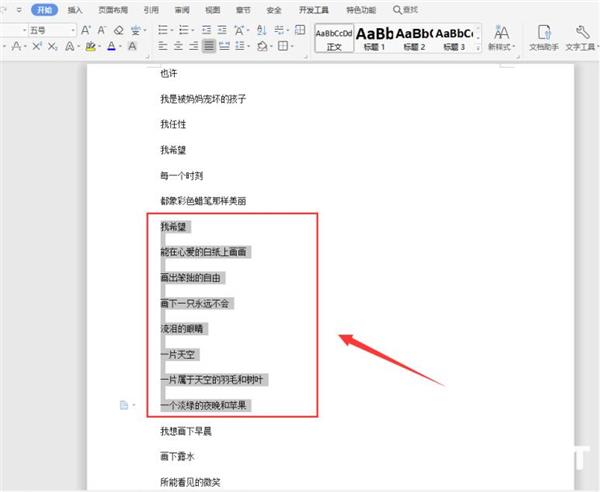Click the document margin icon beside last selected line

coord(124,405)
